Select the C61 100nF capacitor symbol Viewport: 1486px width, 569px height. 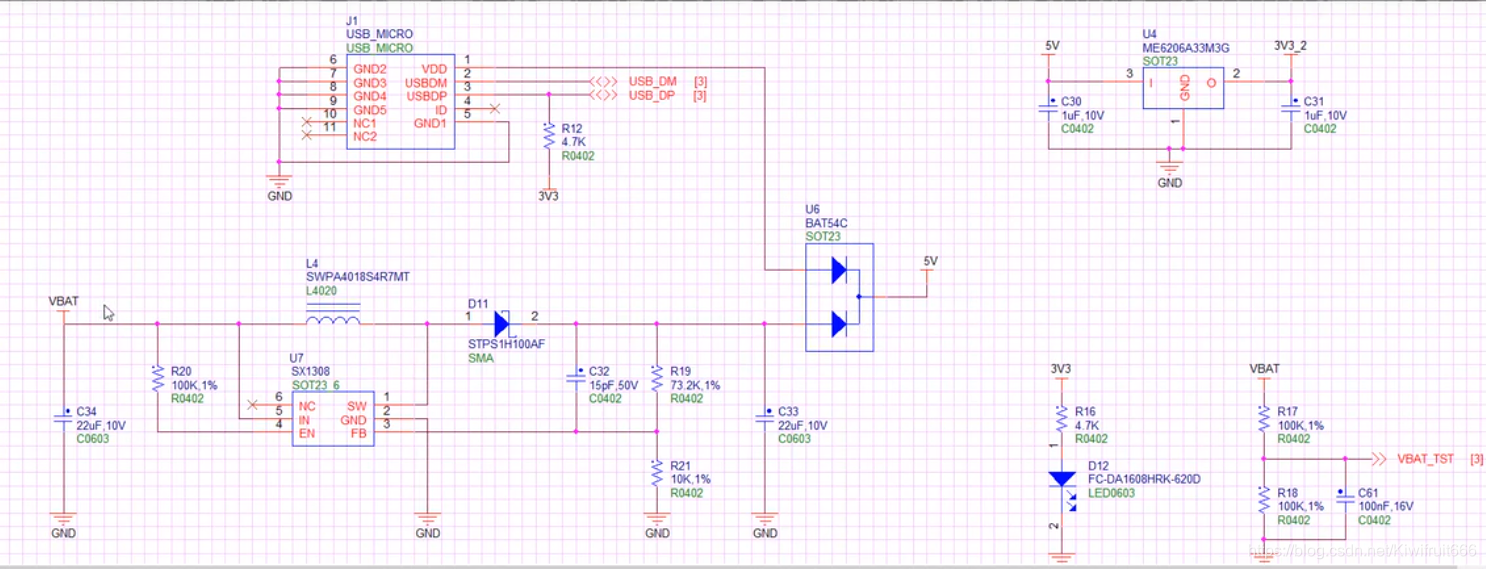(1345, 496)
